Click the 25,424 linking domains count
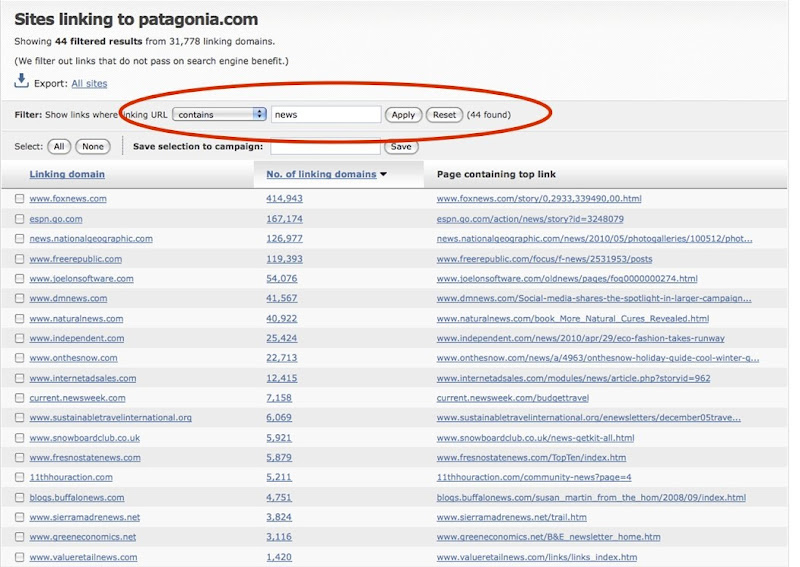 pos(282,338)
